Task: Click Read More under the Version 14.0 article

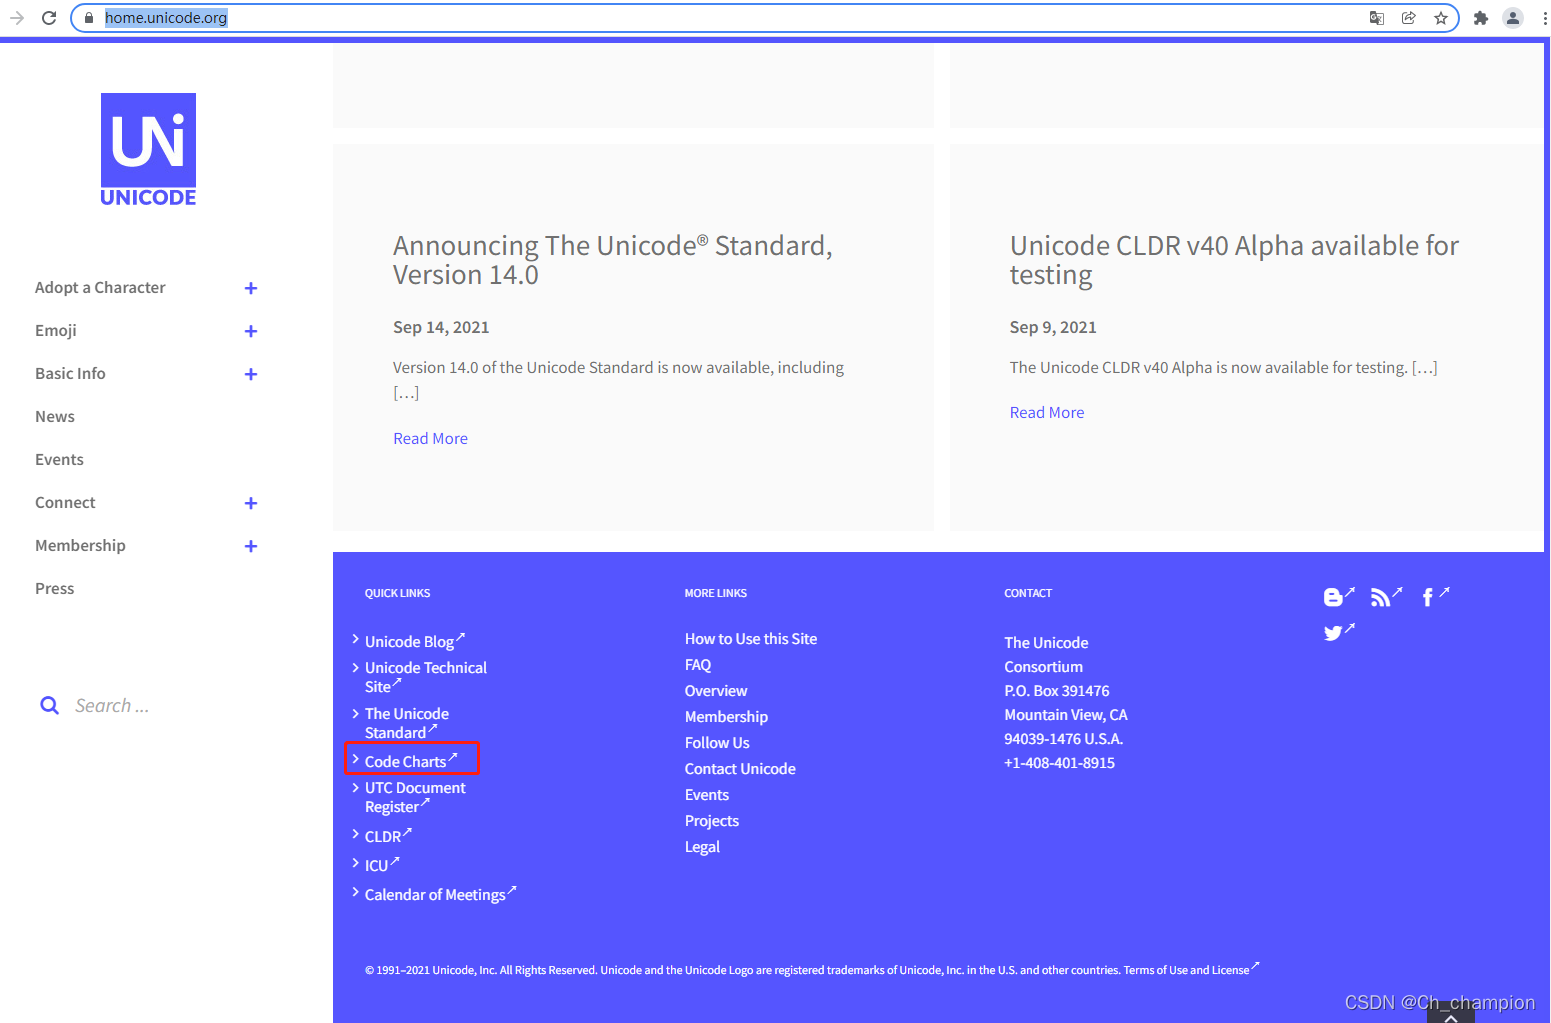Action: (x=430, y=439)
